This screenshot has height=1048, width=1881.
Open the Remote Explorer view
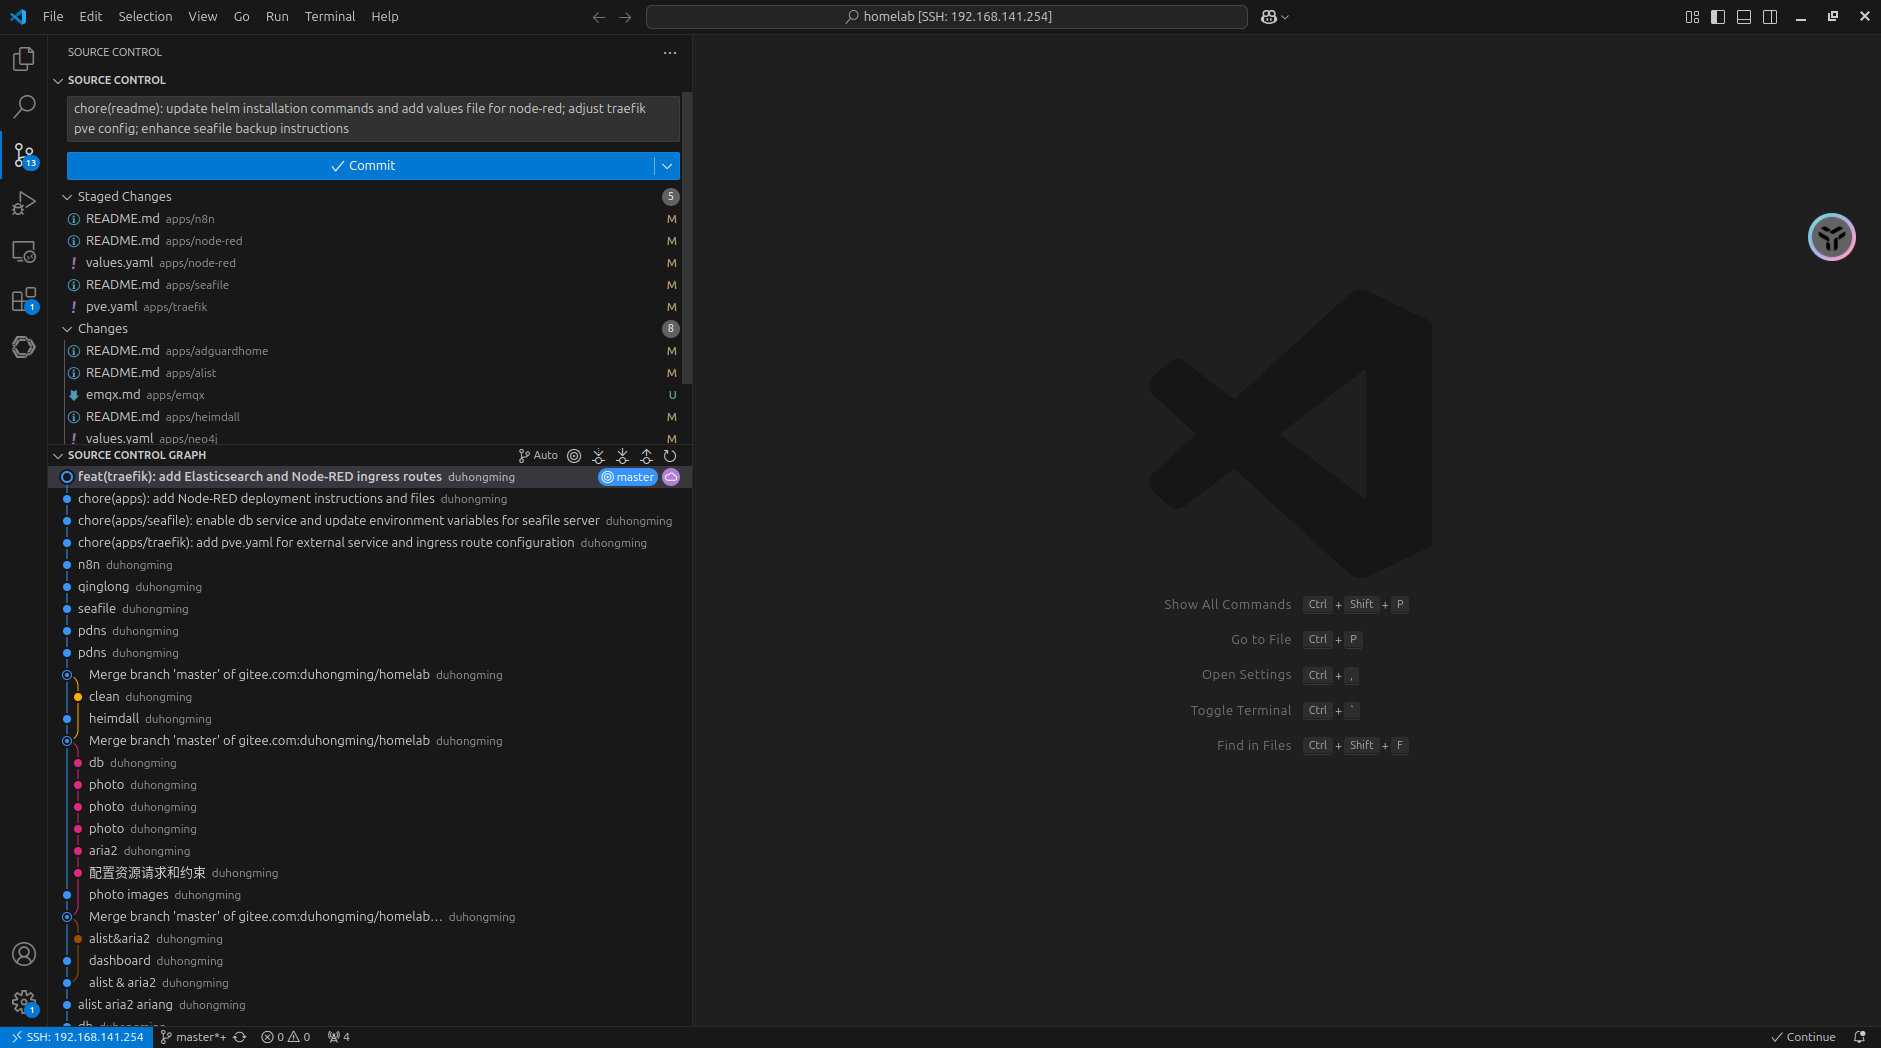coord(24,251)
